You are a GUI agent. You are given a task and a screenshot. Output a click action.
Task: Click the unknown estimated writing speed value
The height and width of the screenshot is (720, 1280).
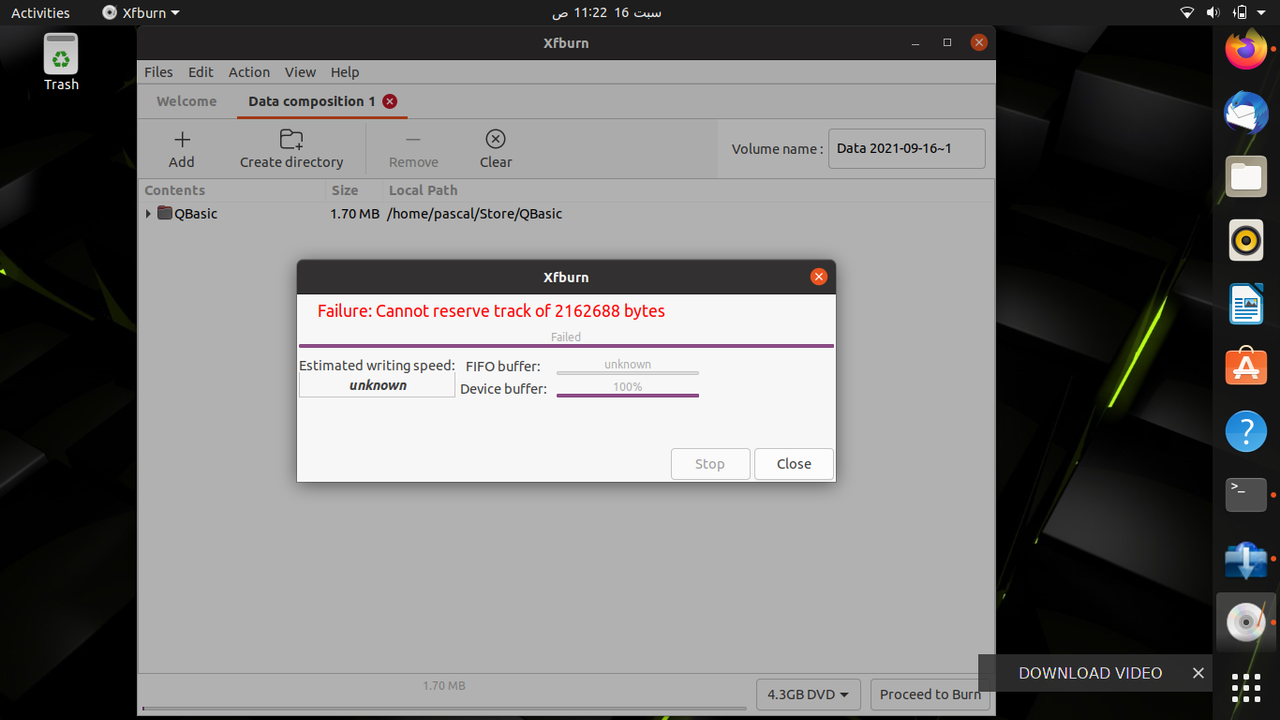click(x=378, y=385)
